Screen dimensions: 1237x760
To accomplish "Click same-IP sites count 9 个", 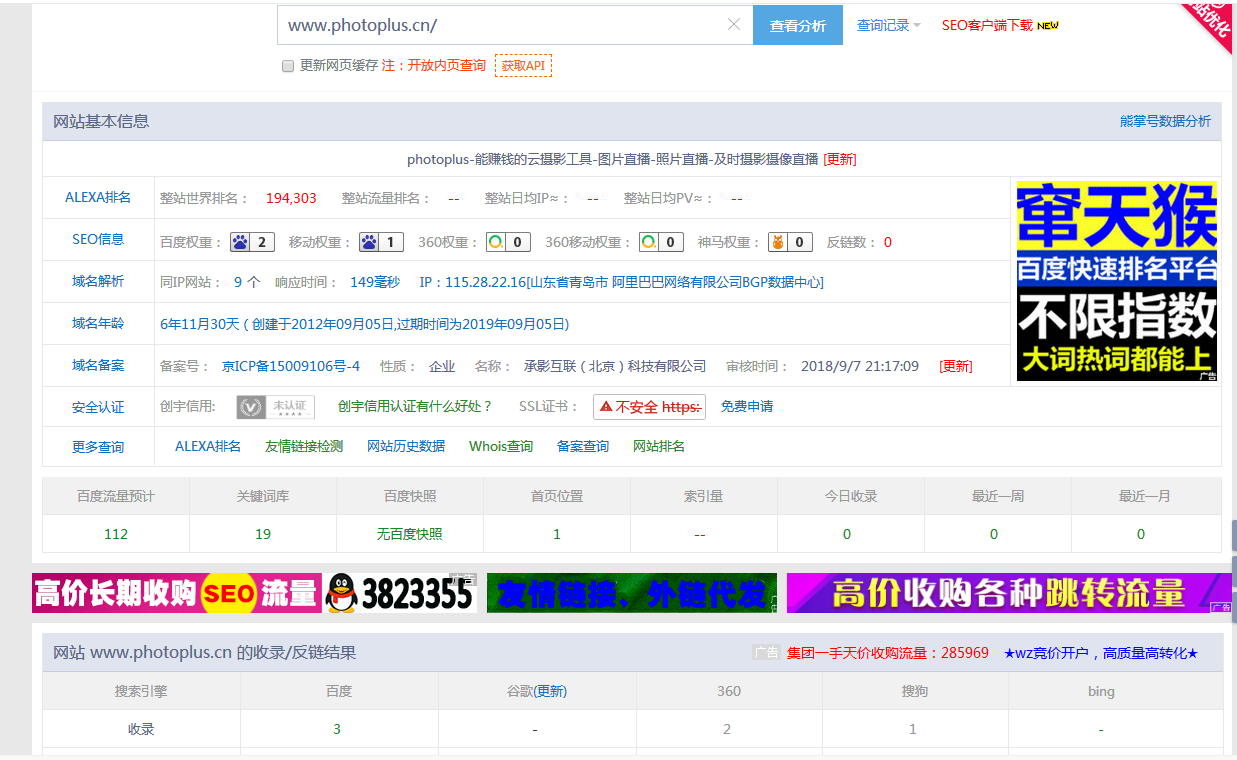I will [247, 282].
